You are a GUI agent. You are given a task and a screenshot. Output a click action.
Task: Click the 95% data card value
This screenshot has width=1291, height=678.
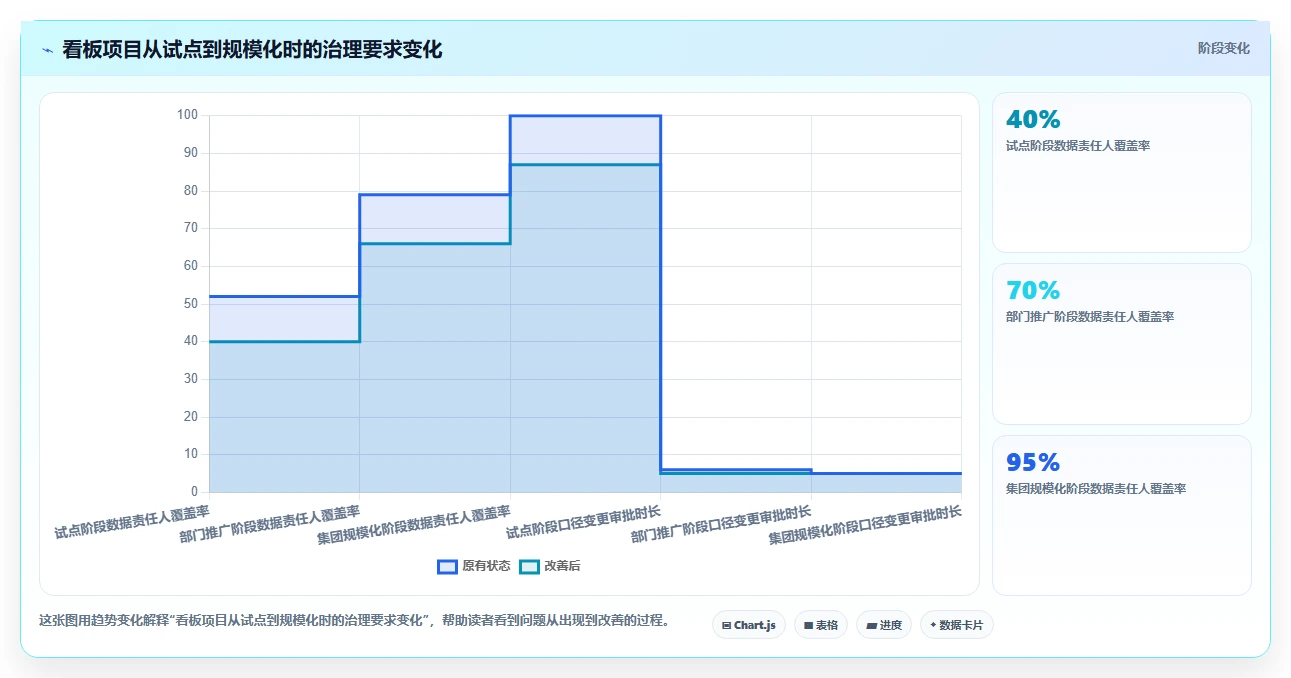(x=1033, y=462)
